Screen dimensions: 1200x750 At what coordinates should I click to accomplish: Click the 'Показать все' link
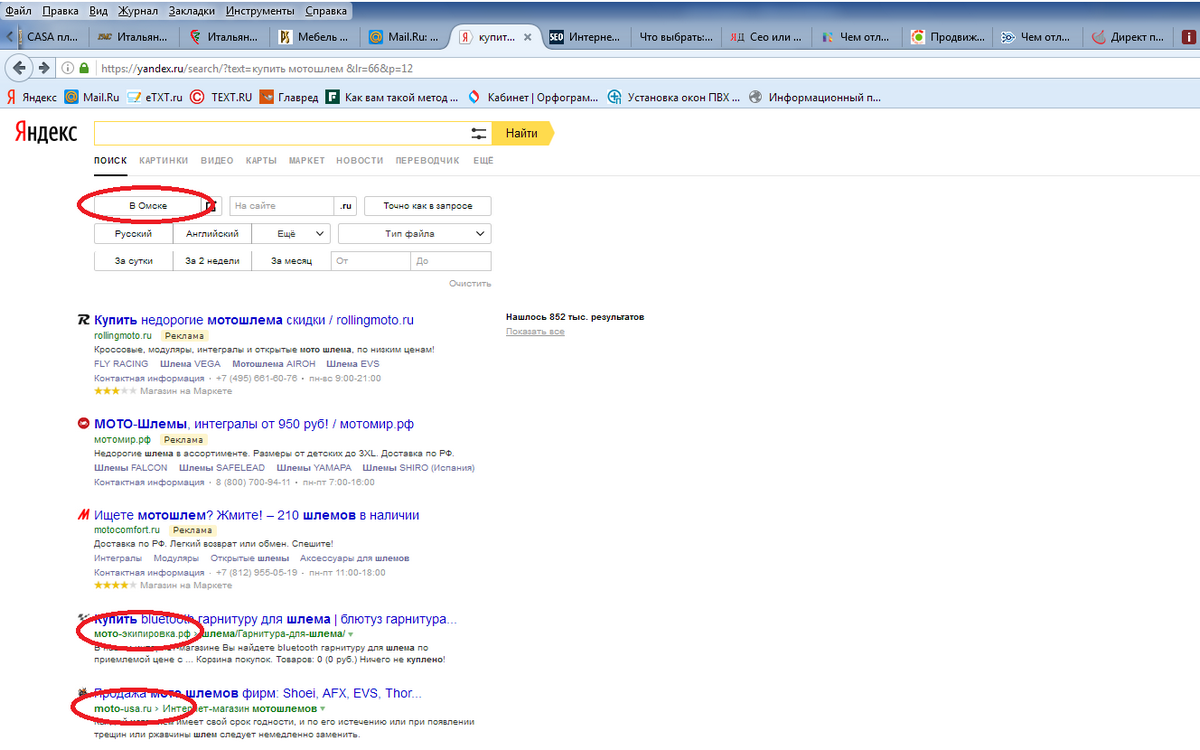pos(535,331)
